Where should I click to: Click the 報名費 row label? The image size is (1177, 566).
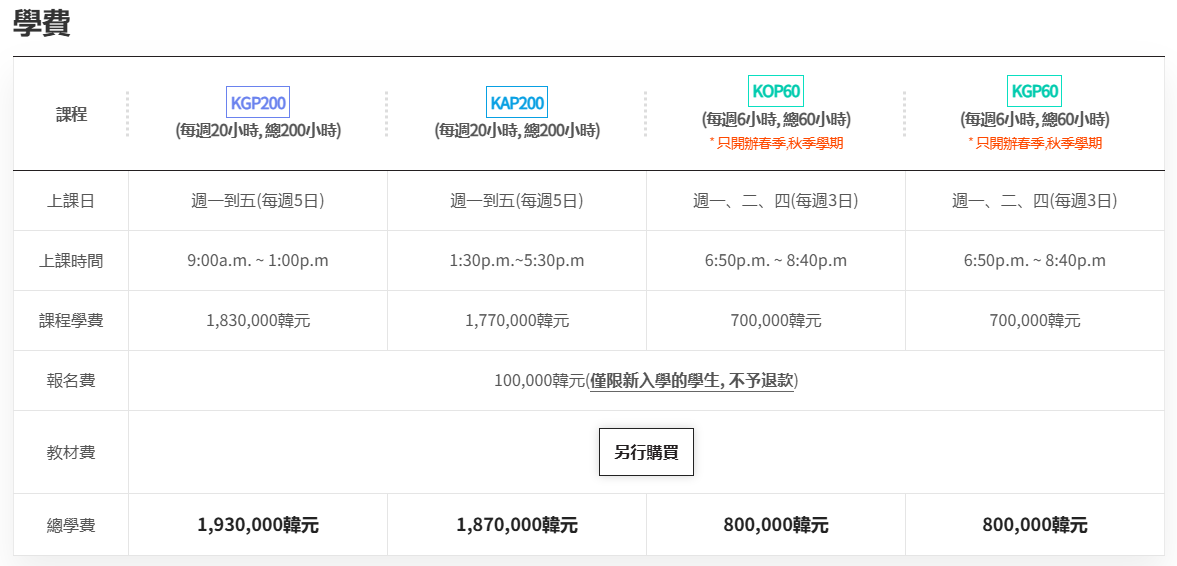tap(71, 381)
